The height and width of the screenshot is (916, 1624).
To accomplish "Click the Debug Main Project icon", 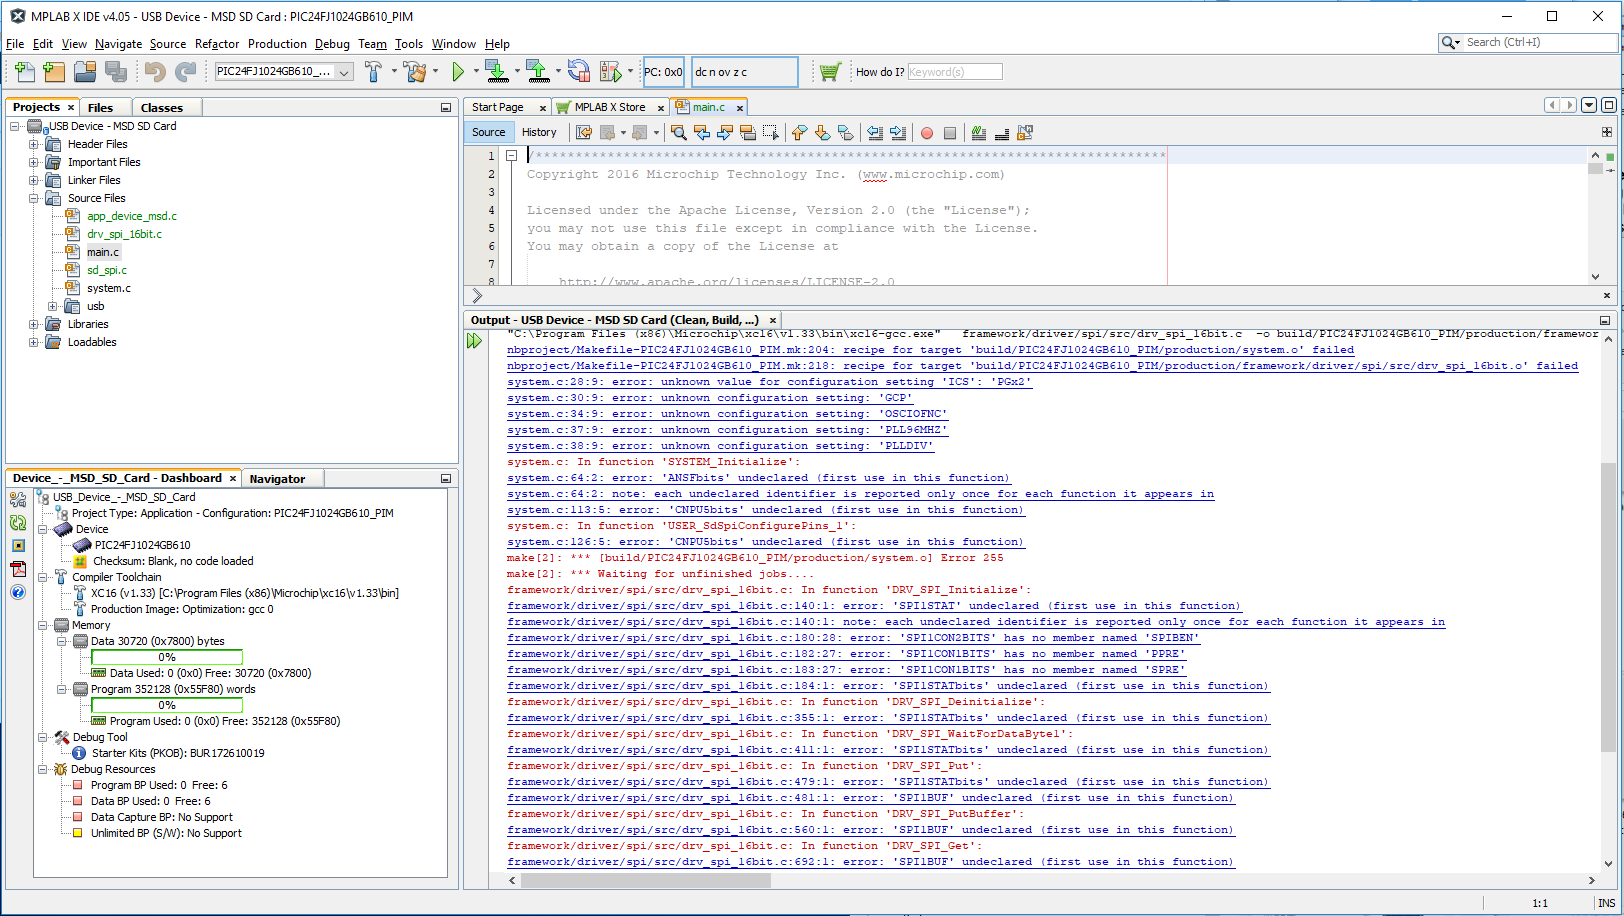I will (x=610, y=71).
